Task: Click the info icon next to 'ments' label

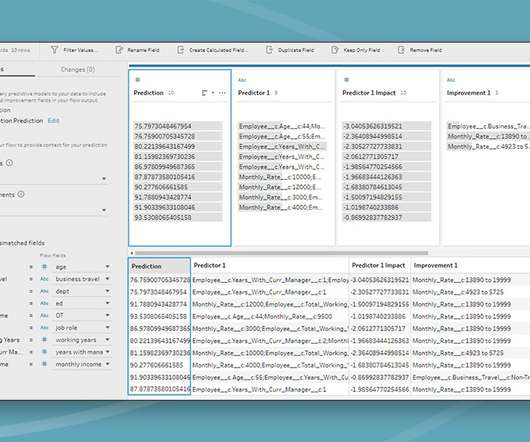Action: click(x=21, y=194)
